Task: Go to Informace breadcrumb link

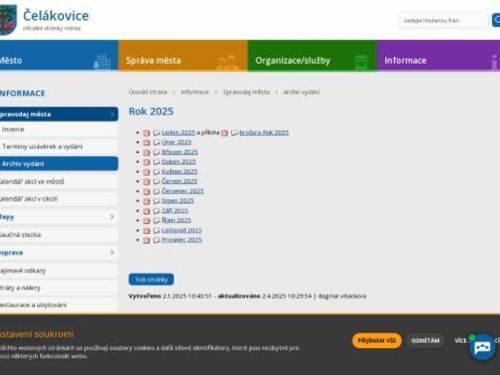Action: click(195, 92)
